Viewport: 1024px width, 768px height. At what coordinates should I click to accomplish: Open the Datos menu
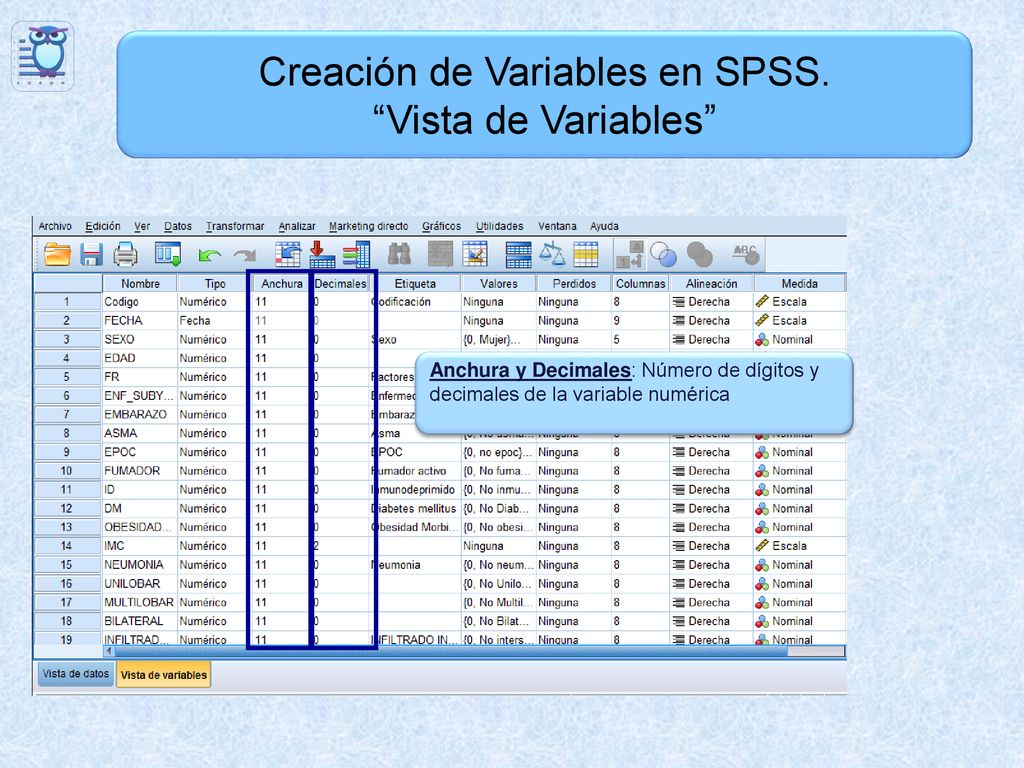178,226
